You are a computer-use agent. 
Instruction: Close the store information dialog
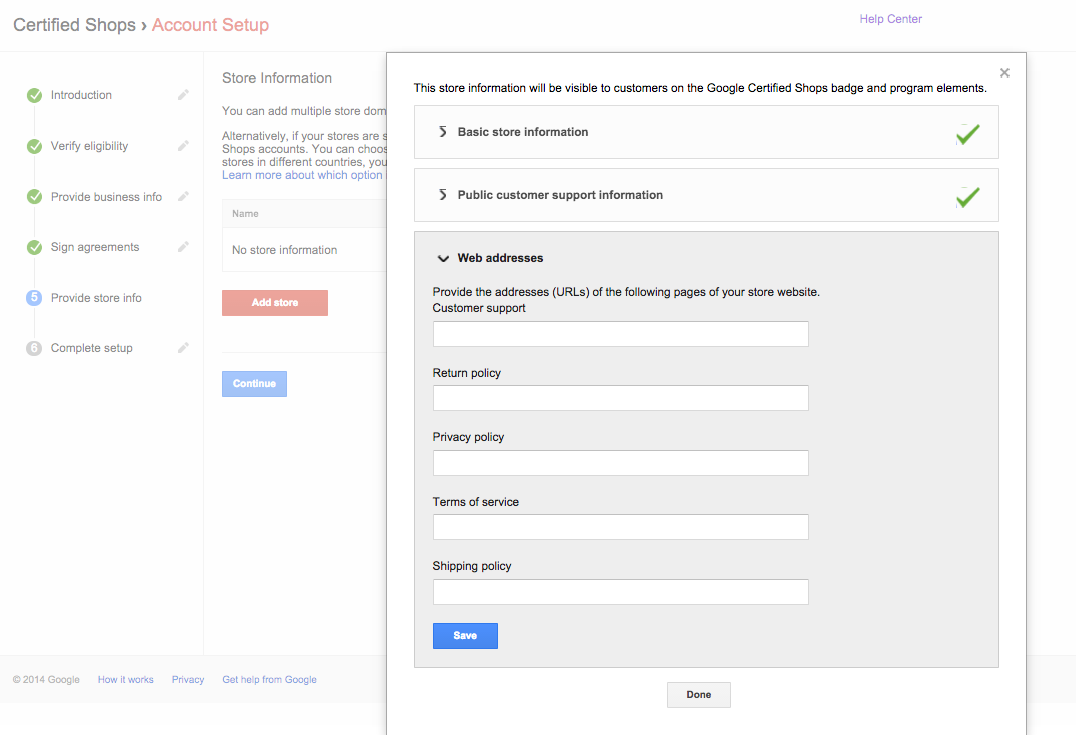1005,73
